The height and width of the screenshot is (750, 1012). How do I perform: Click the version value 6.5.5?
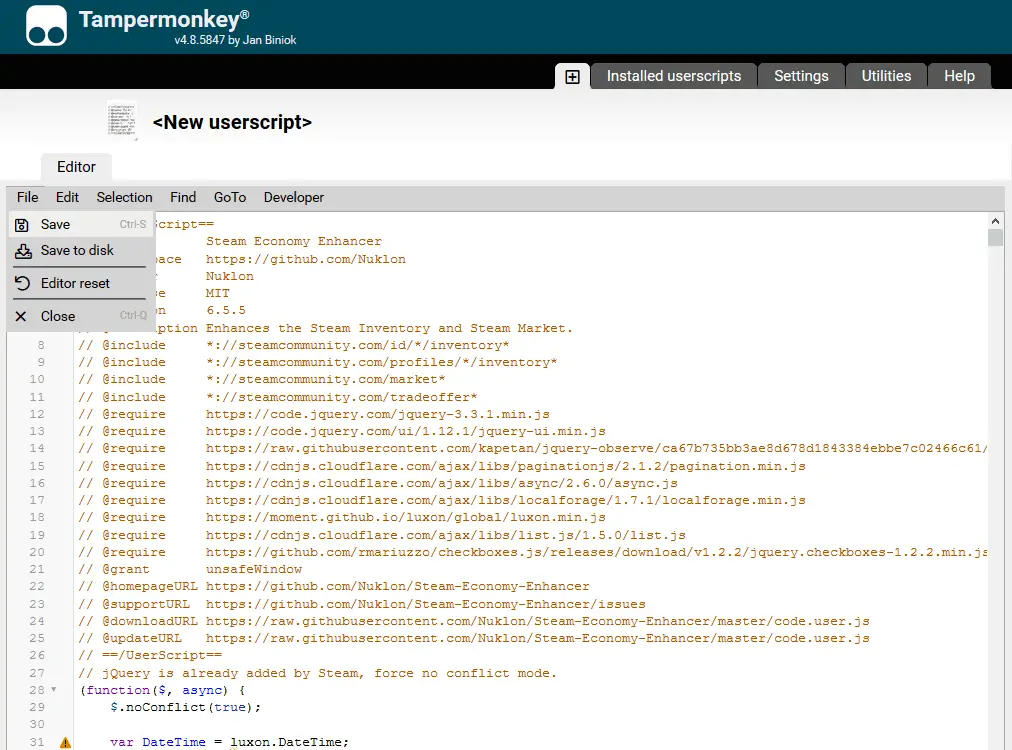[x=226, y=310]
